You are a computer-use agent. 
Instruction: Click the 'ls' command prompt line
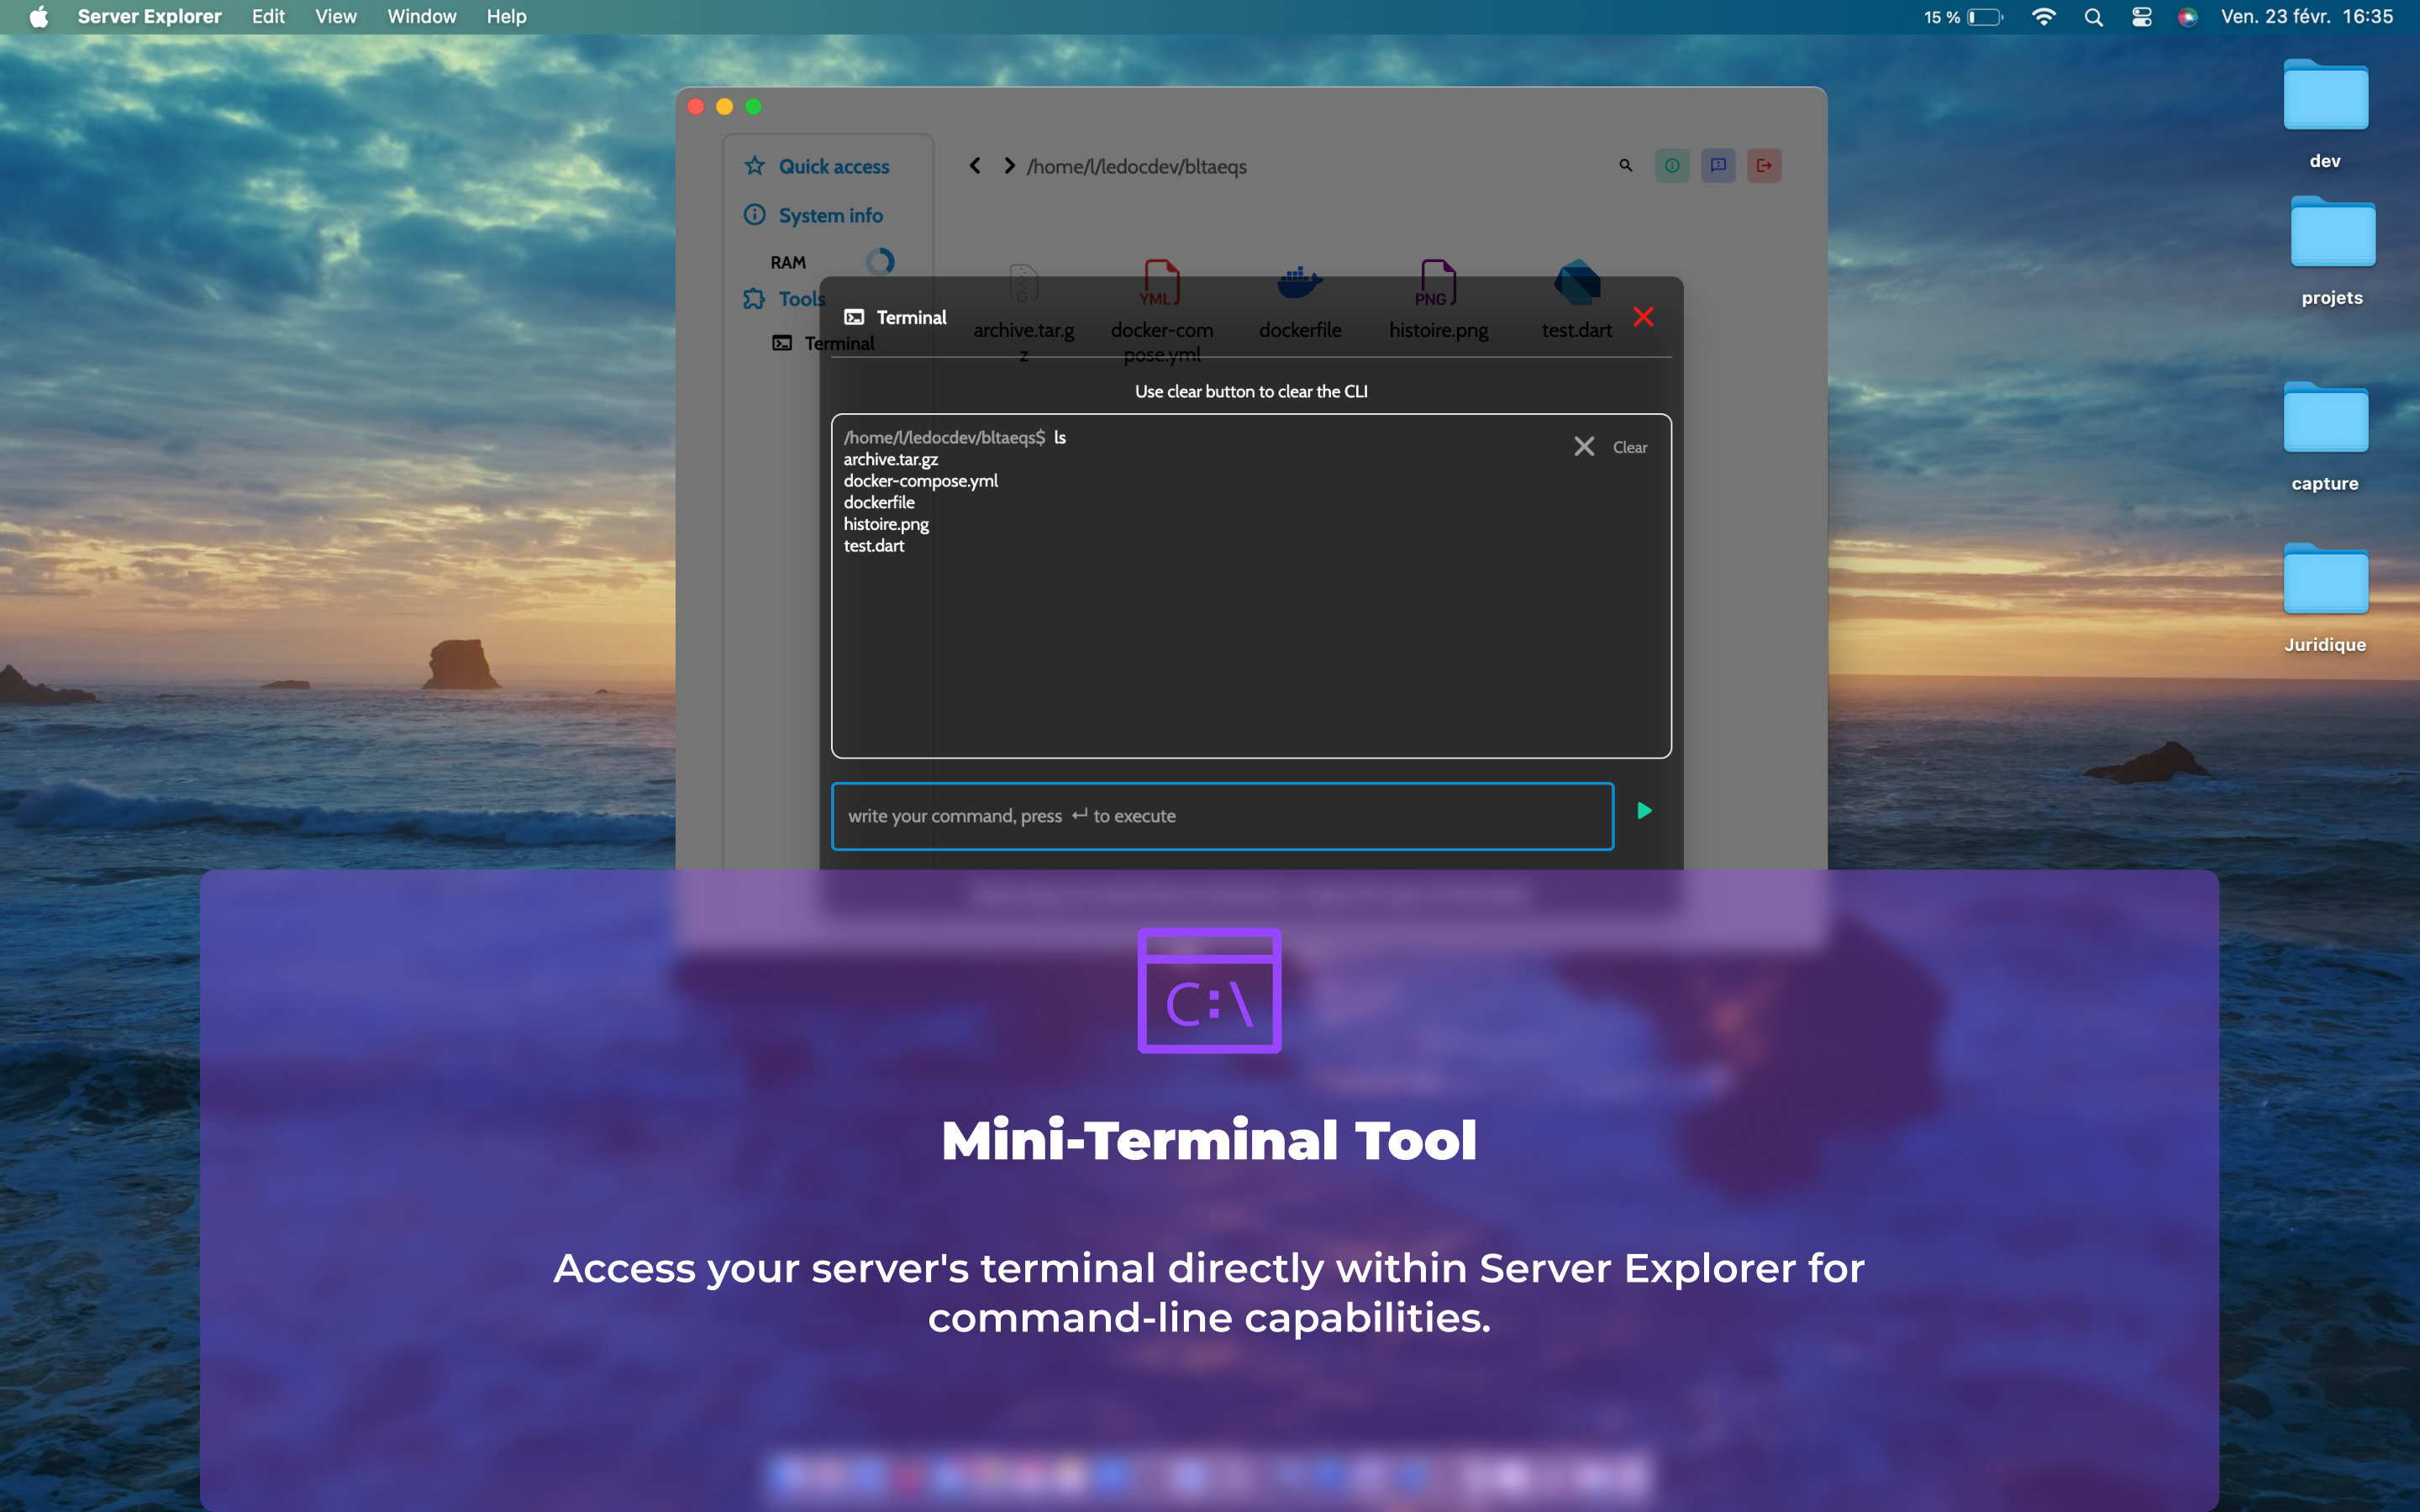[x=954, y=438]
